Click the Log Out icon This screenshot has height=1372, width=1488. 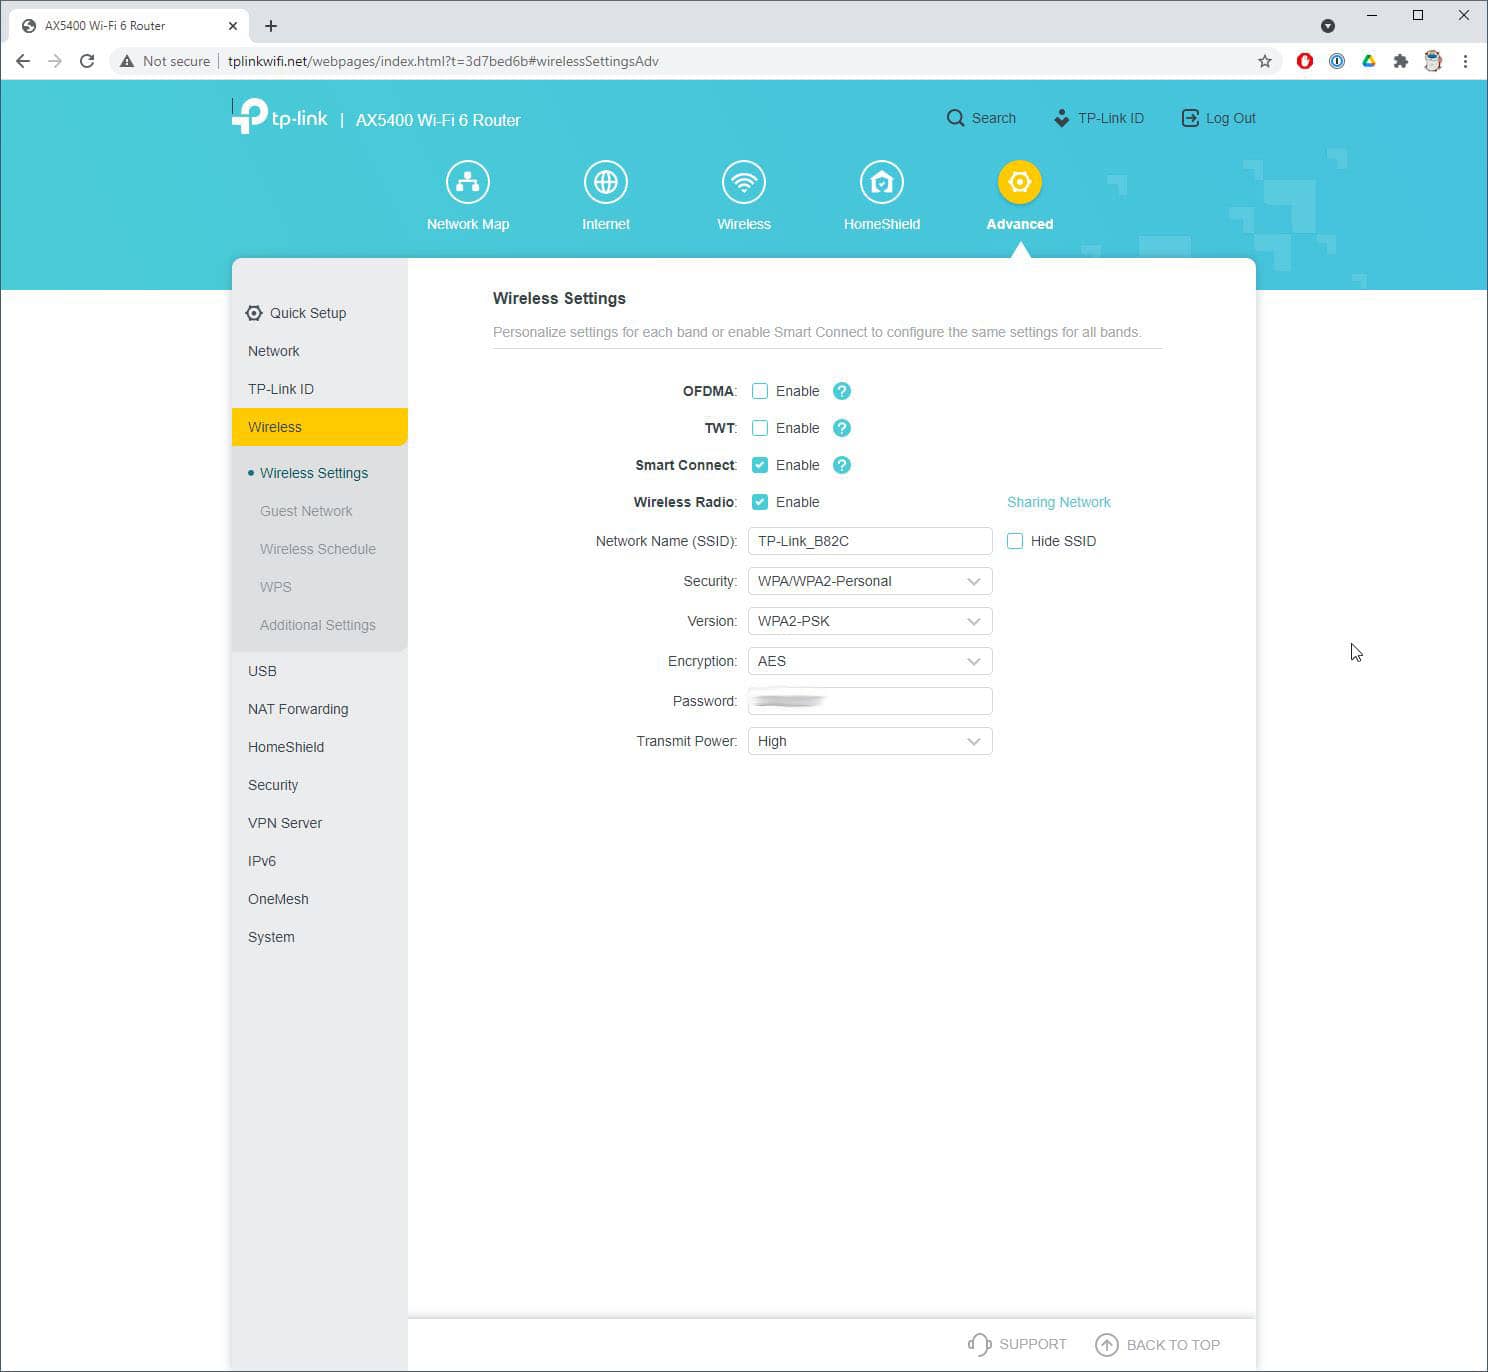[1190, 118]
